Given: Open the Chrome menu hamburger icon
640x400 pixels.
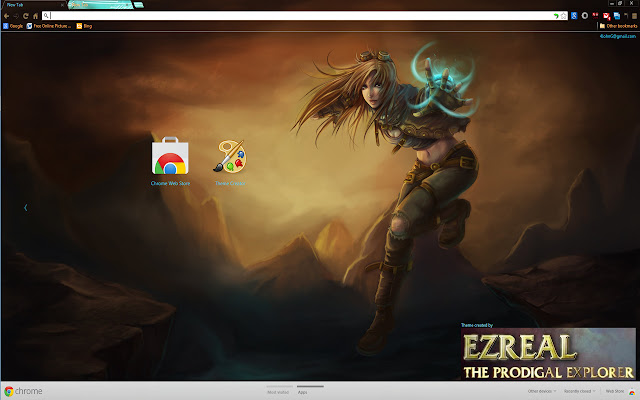Looking at the screenshot, I should point(634,16).
